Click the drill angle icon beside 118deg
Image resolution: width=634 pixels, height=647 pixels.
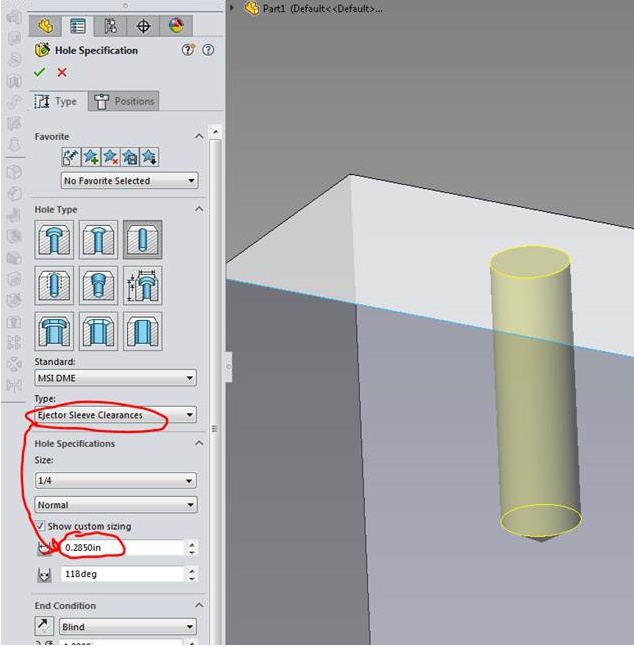pos(44,574)
